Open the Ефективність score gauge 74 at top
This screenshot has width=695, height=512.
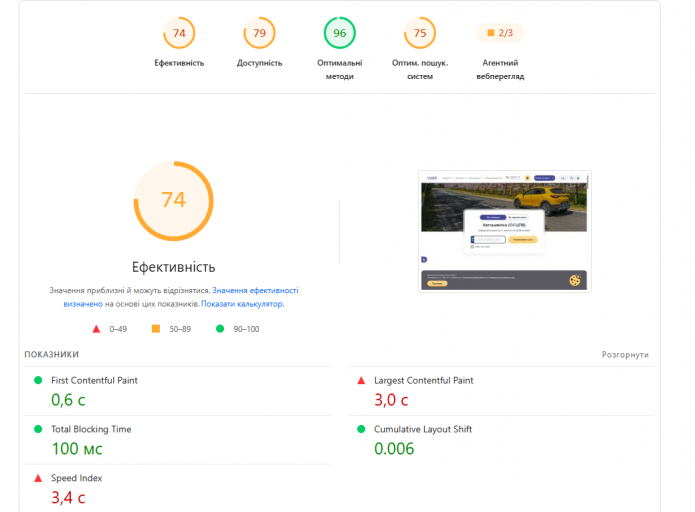[x=179, y=33]
